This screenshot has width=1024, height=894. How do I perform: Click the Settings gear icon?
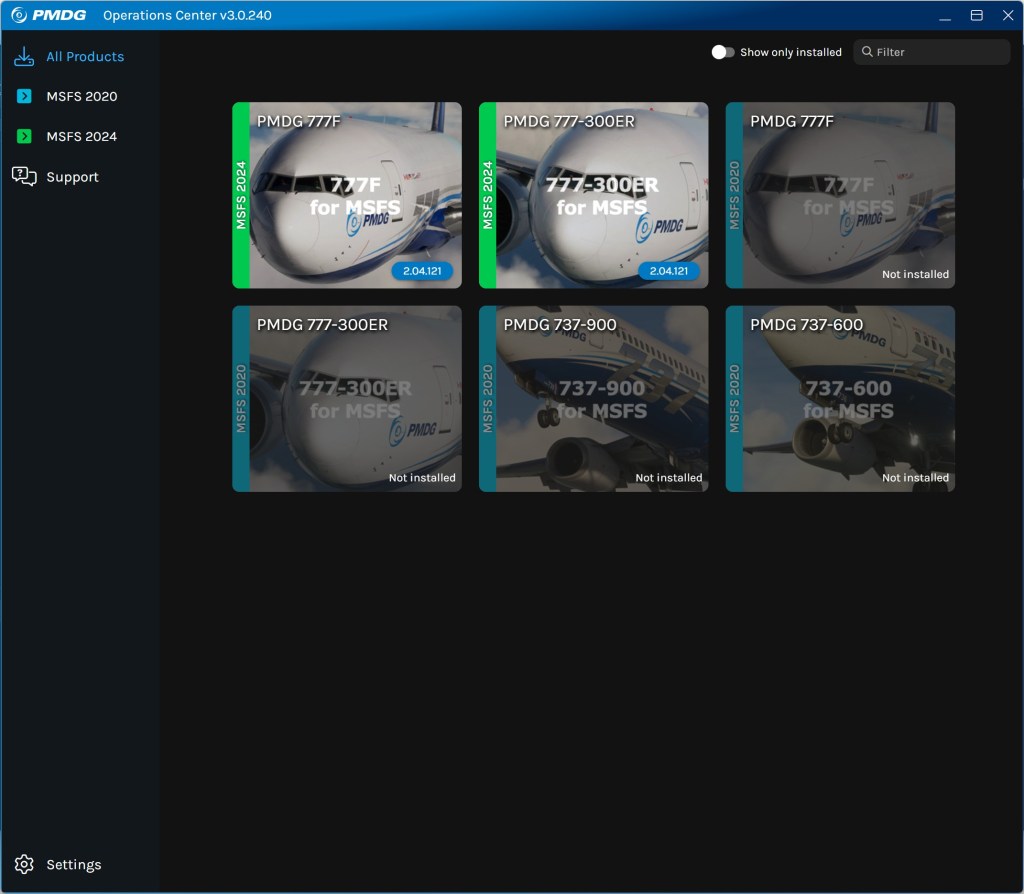pos(24,864)
